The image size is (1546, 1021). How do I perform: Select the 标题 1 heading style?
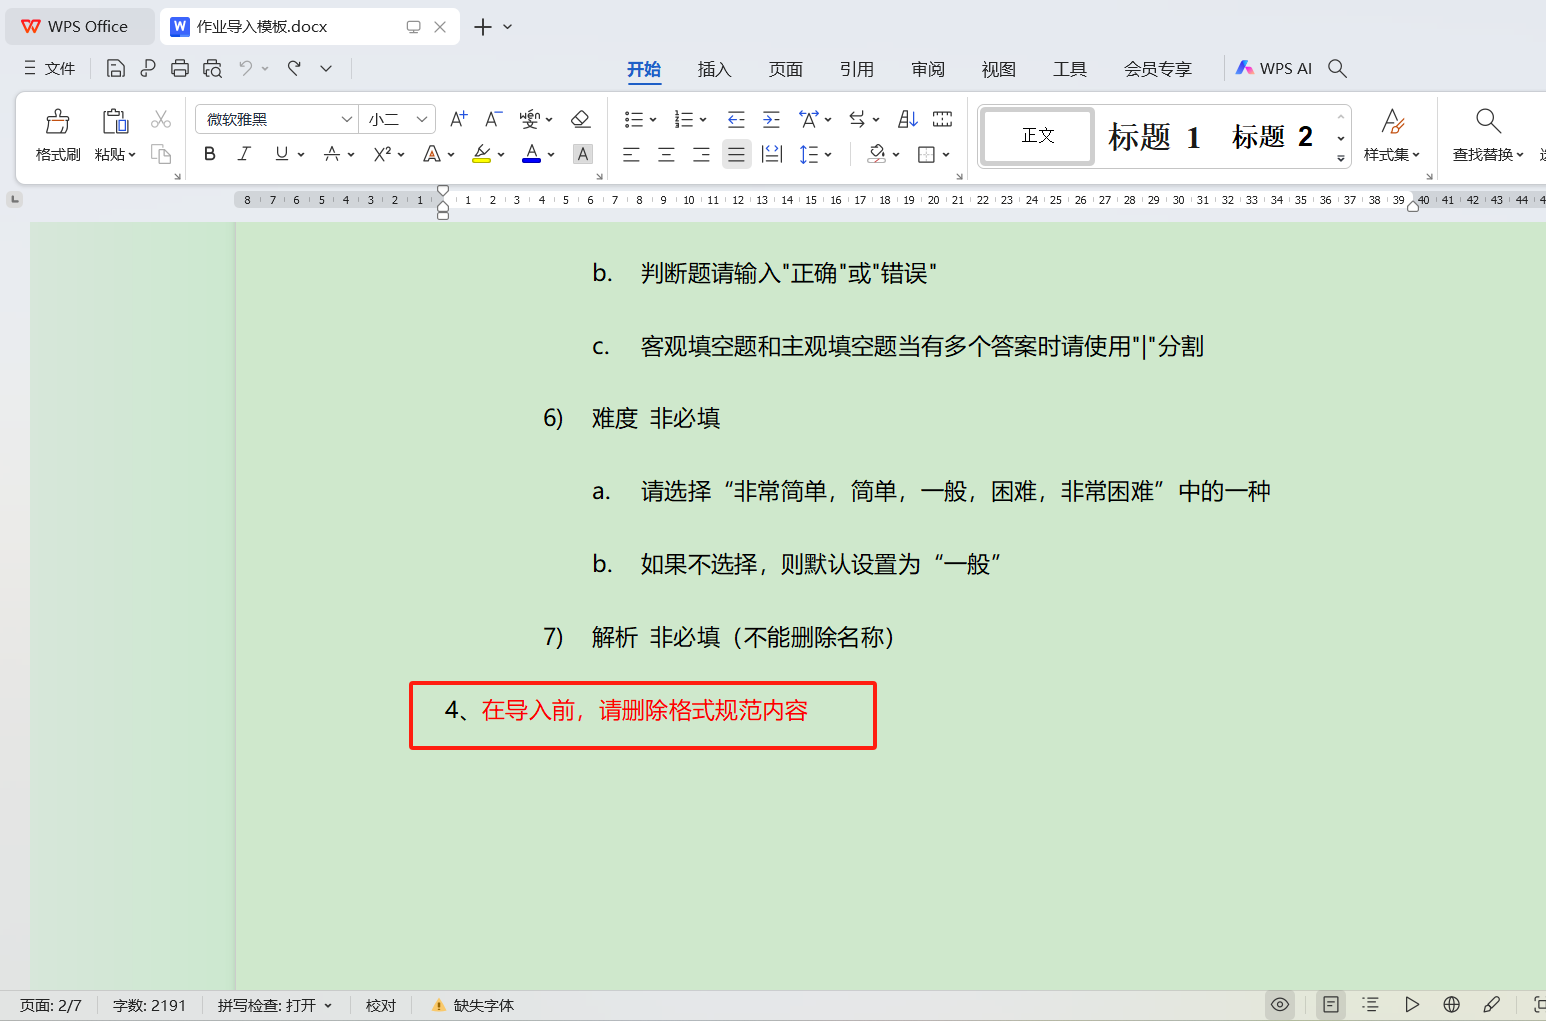tap(1153, 136)
